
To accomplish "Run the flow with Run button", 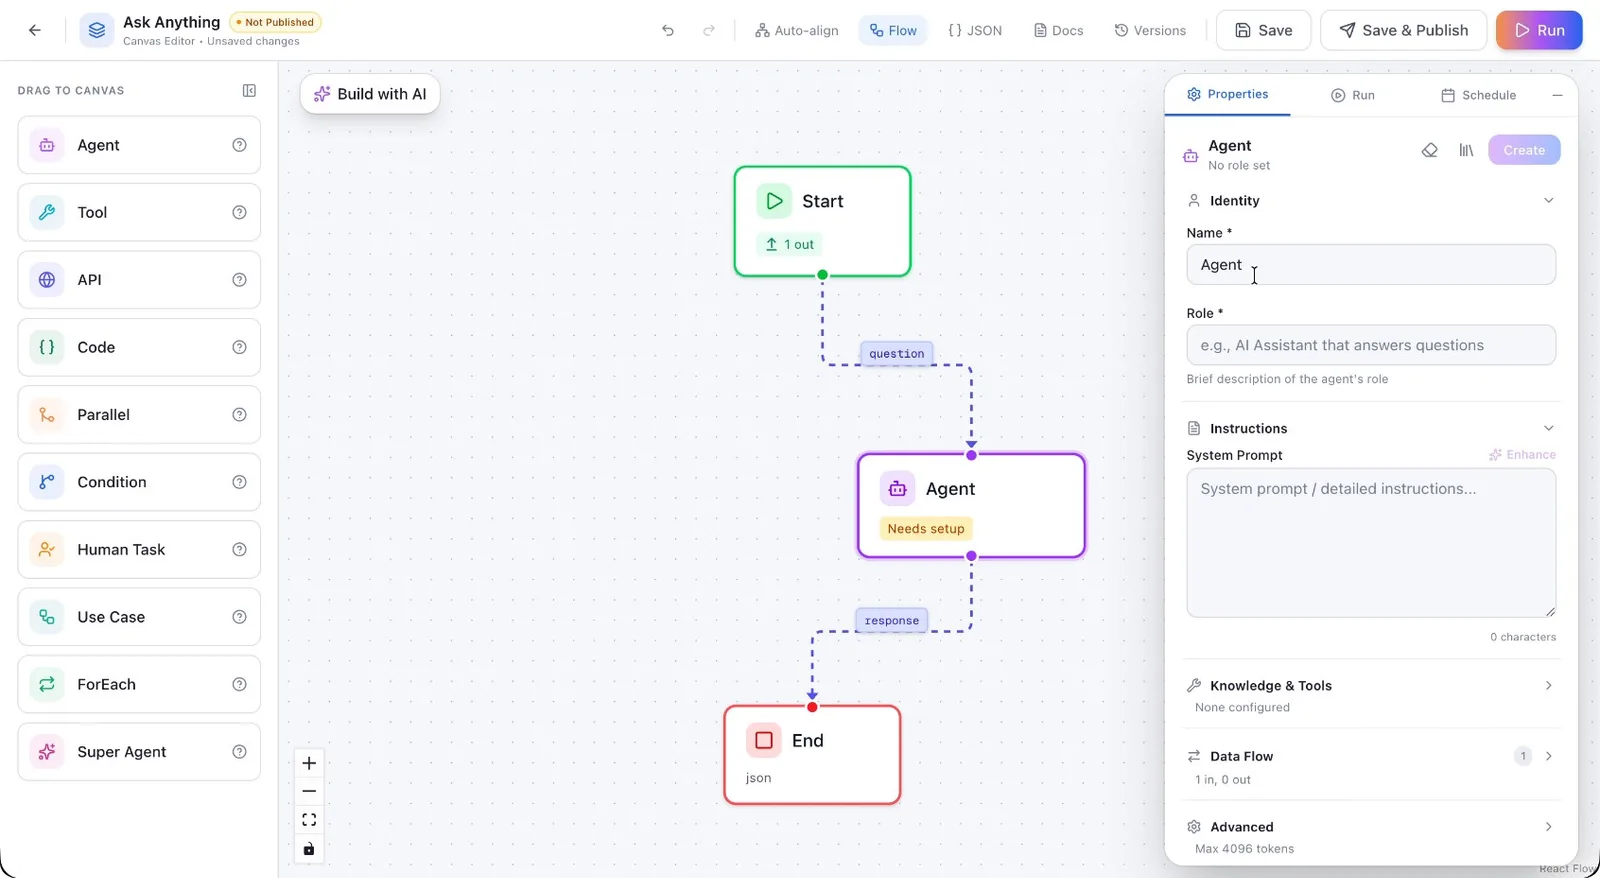I will [1539, 30].
